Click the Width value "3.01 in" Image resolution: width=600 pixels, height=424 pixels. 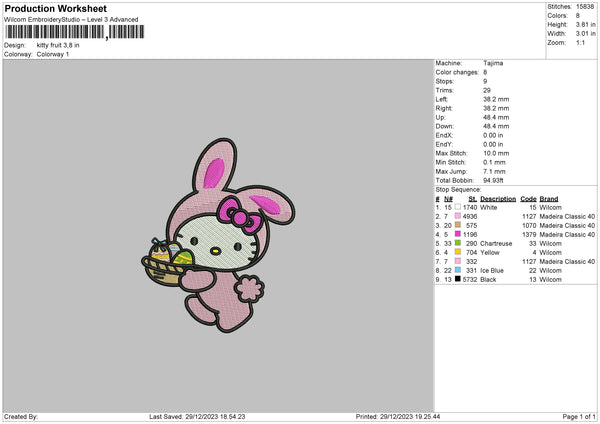(585, 34)
